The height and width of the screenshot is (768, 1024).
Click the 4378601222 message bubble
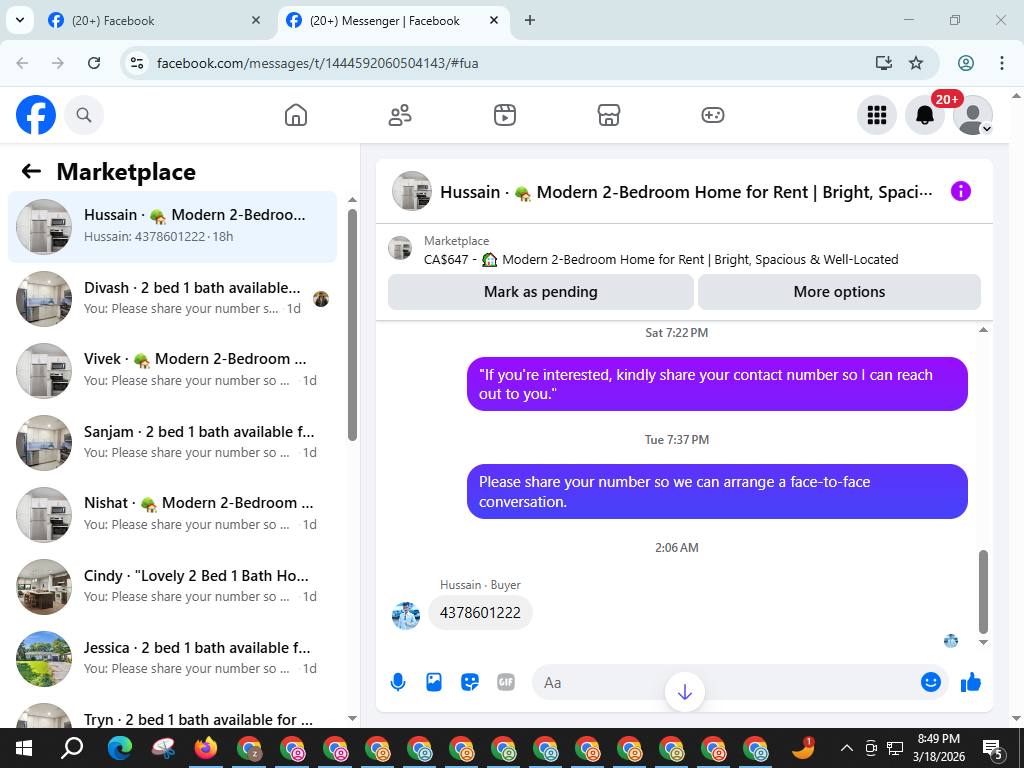[x=480, y=613]
